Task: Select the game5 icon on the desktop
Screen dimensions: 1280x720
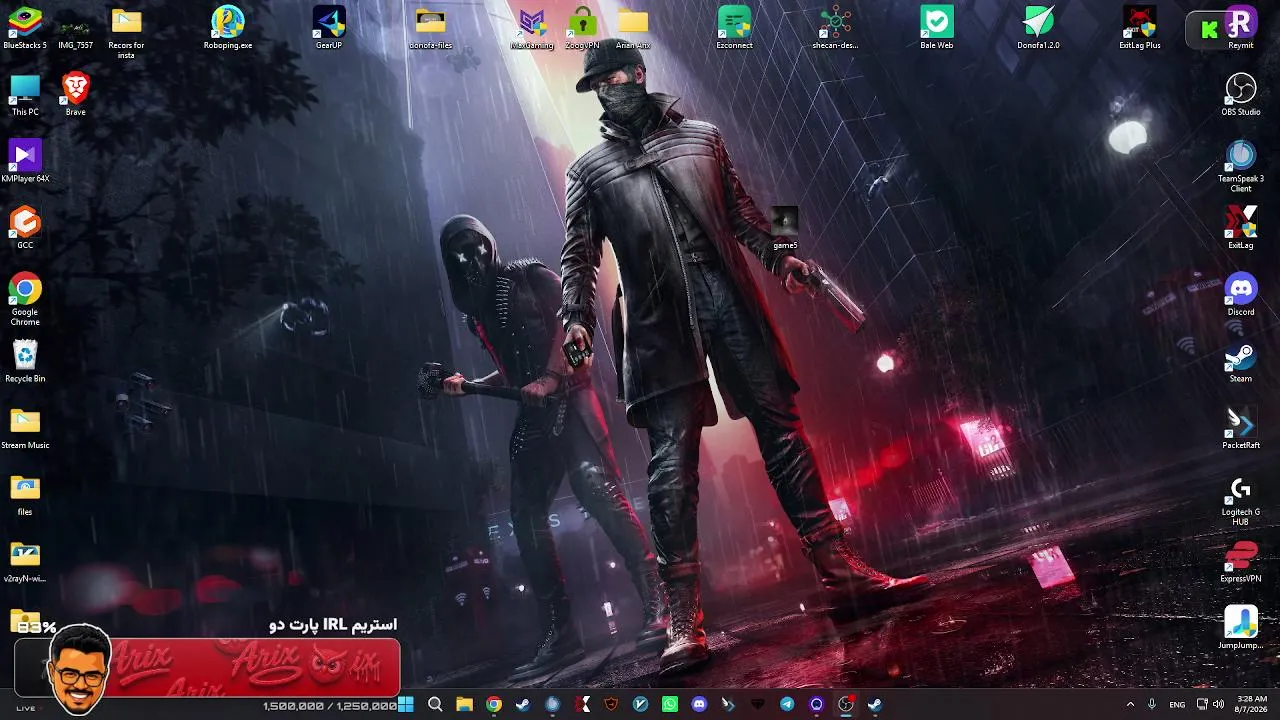Action: click(785, 229)
